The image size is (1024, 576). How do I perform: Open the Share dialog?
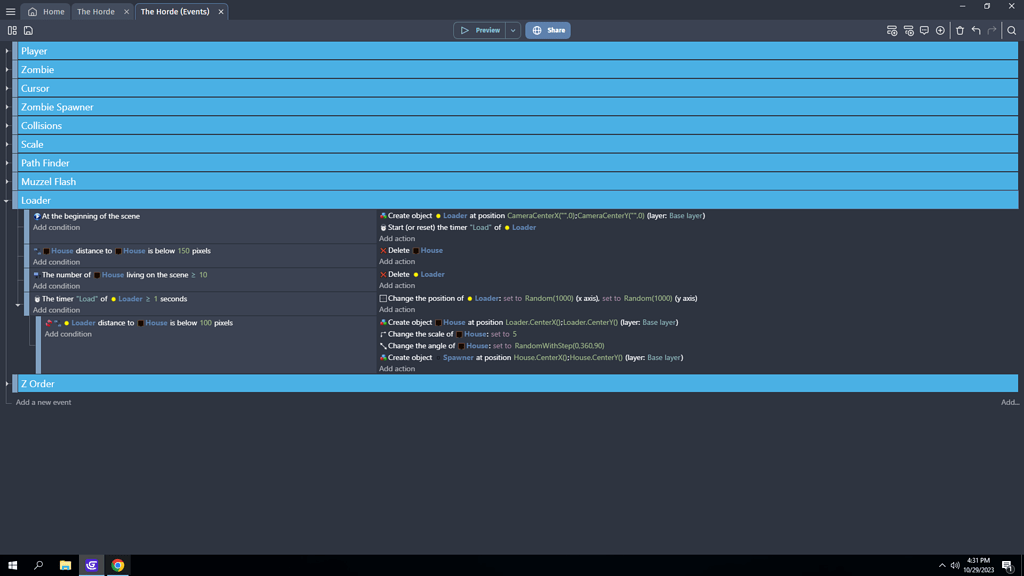point(547,30)
